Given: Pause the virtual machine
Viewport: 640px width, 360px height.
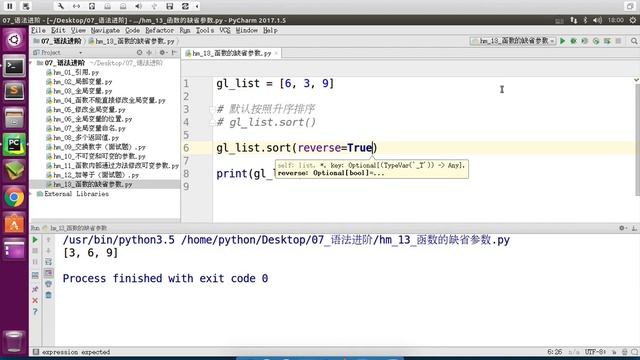Looking at the screenshot, I should pyautogui.click(x=9, y=6).
